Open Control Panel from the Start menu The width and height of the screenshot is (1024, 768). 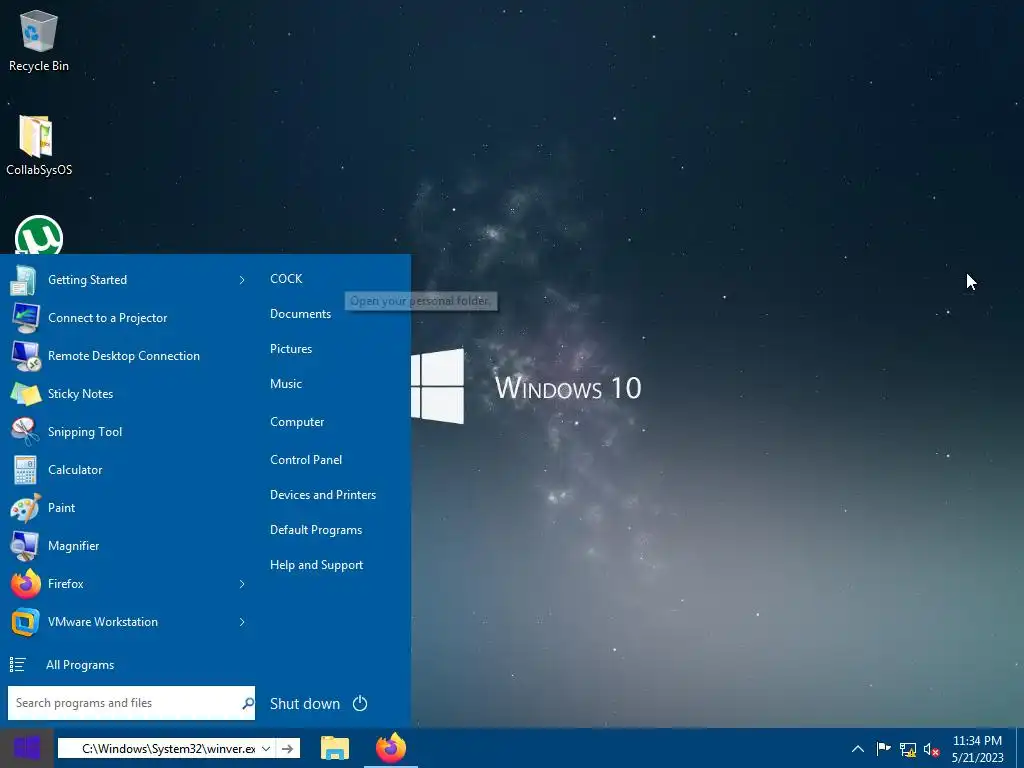tap(306, 460)
